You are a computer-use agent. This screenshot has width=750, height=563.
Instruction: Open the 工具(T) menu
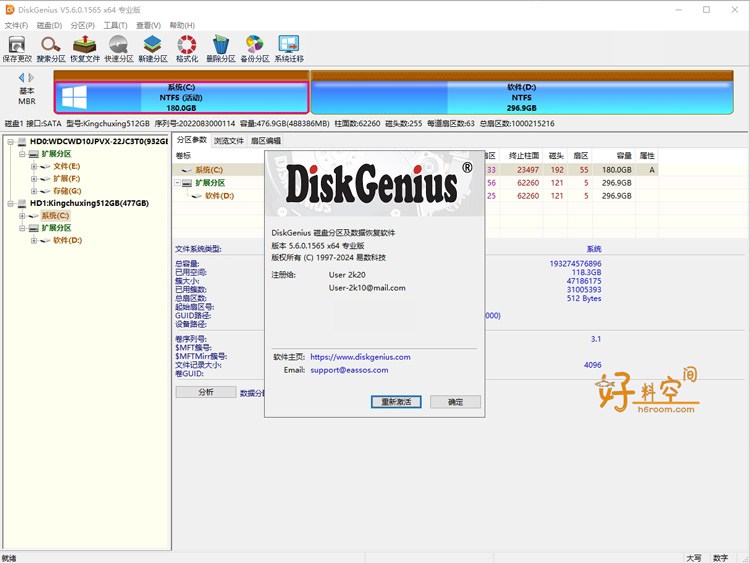pyautogui.click(x=115, y=25)
